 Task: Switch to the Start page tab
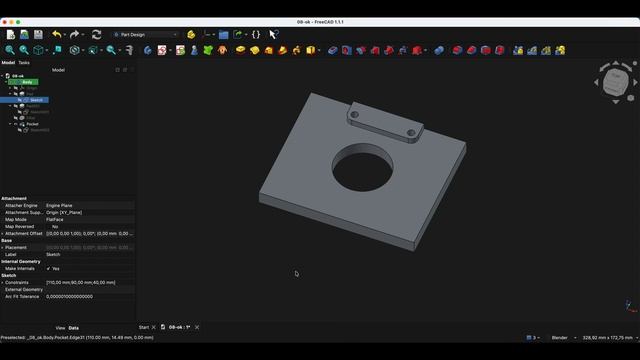(x=144, y=327)
